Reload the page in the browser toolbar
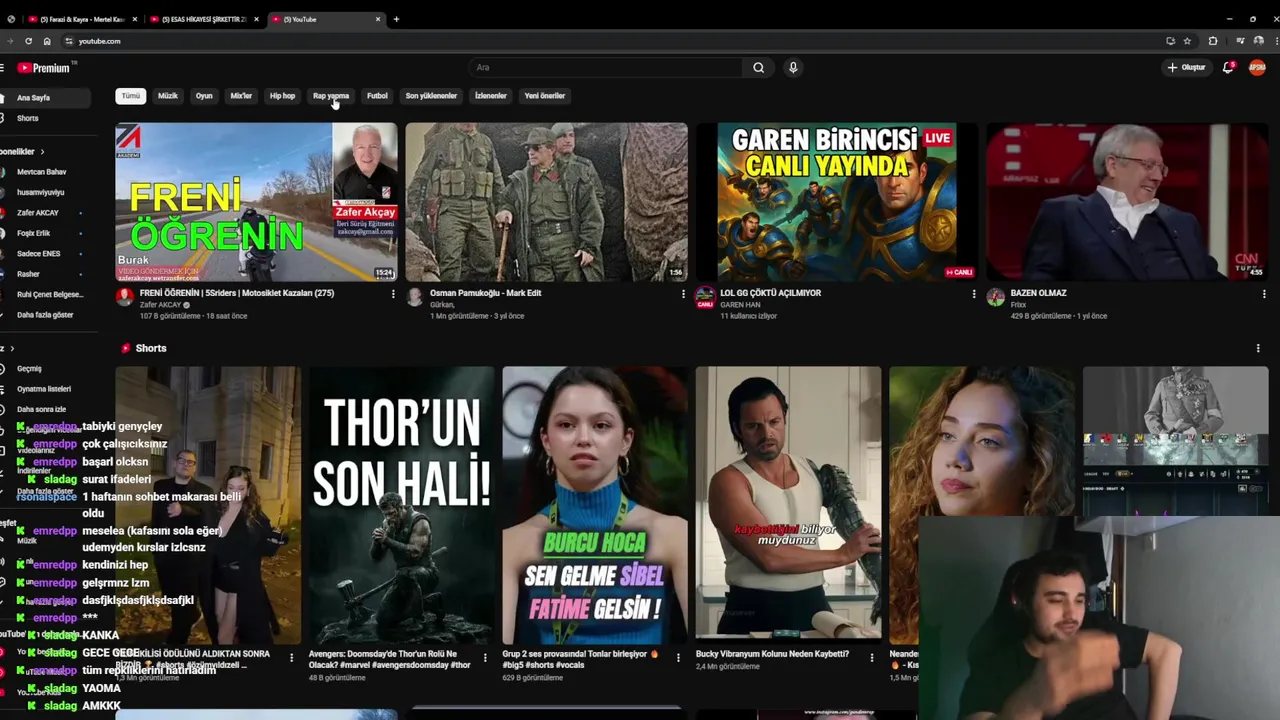This screenshot has height=720, width=1280. point(28,41)
